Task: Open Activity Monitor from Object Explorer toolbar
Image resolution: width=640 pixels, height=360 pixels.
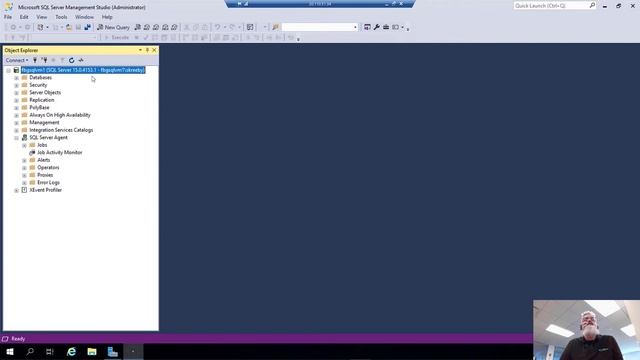Action: (x=81, y=60)
